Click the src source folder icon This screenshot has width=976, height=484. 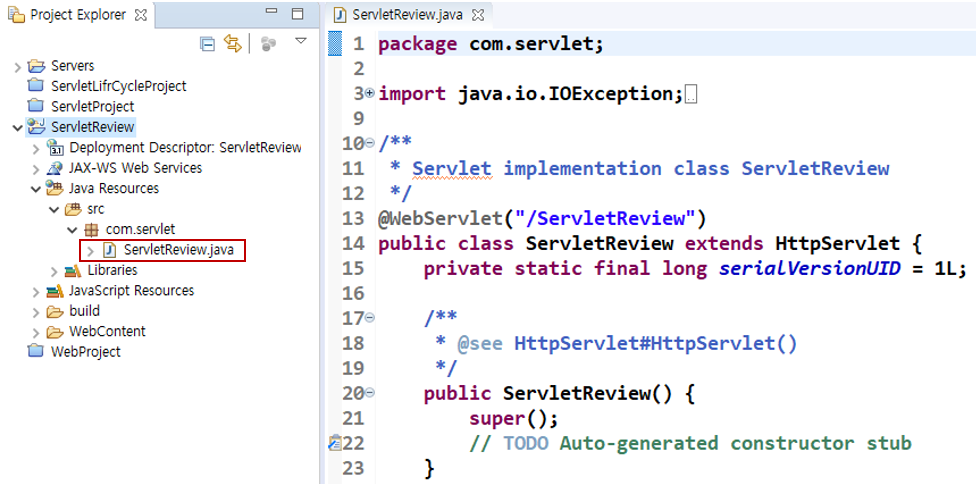click(73, 209)
